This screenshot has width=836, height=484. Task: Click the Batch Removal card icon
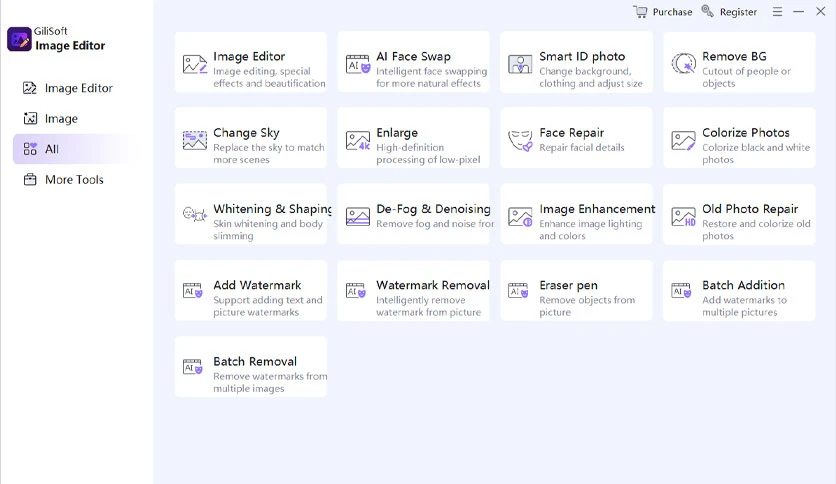[192, 367]
